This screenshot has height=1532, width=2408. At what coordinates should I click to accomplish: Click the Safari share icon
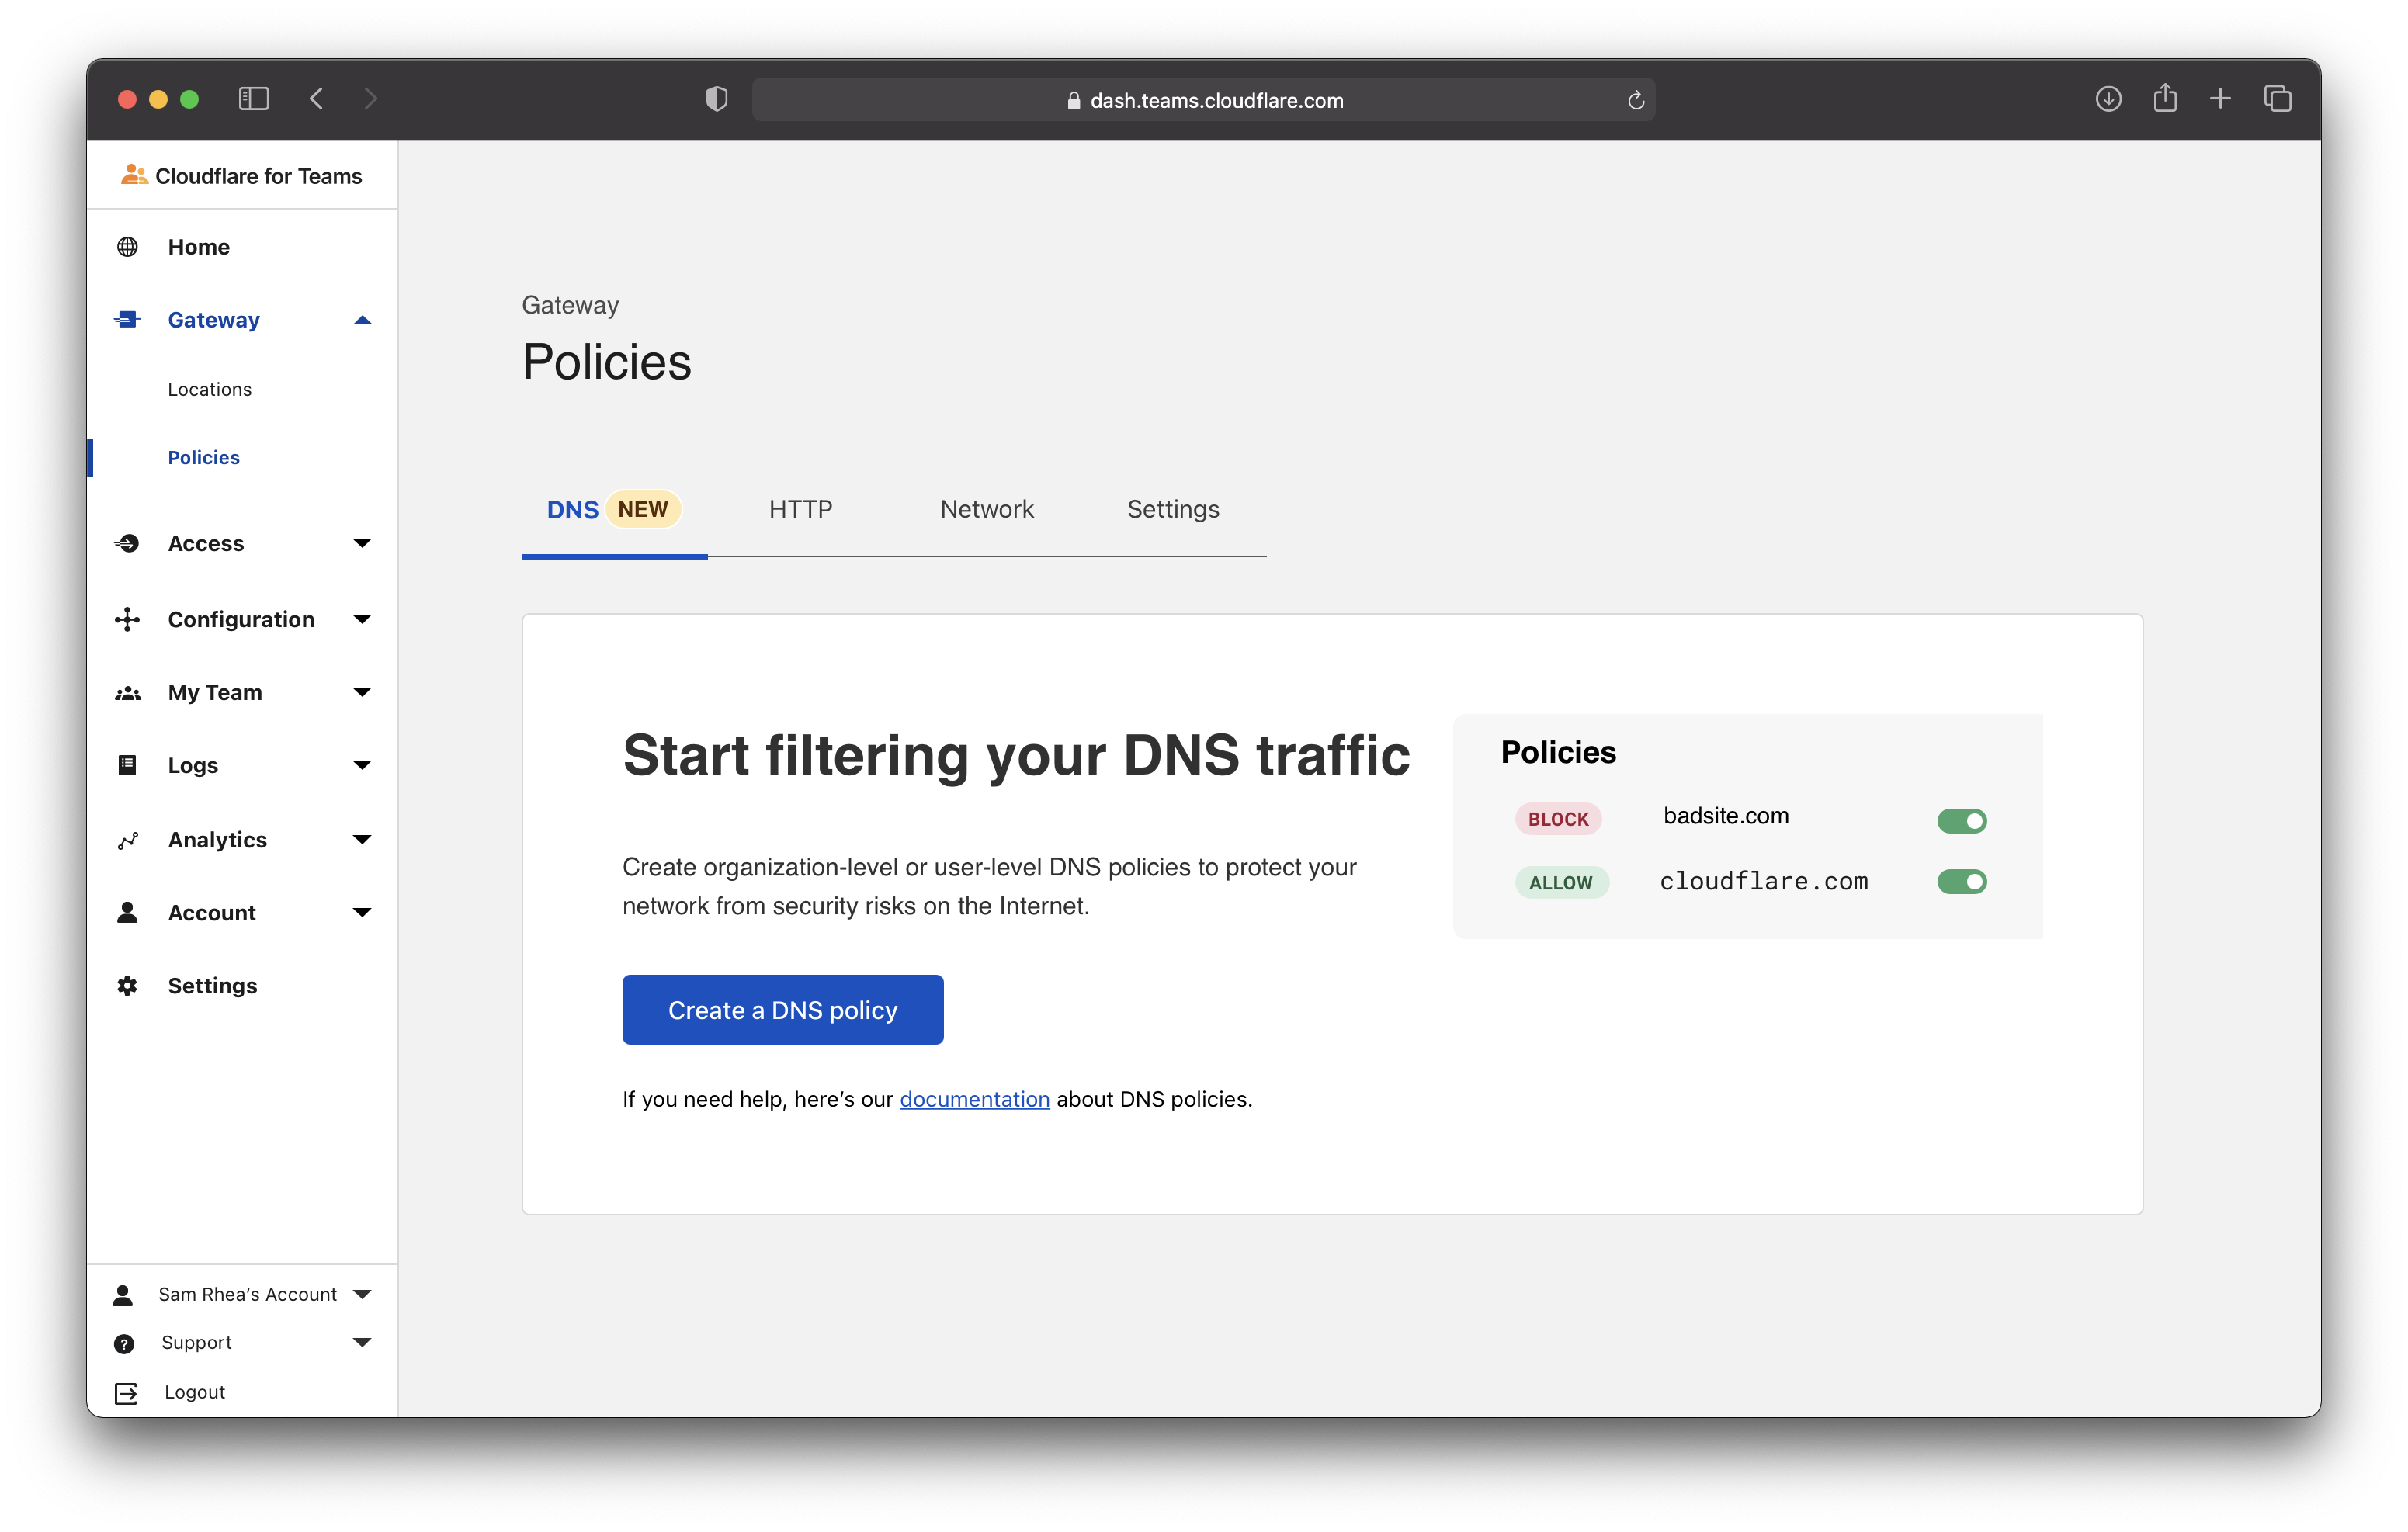pyautogui.click(x=2164, y=98)
